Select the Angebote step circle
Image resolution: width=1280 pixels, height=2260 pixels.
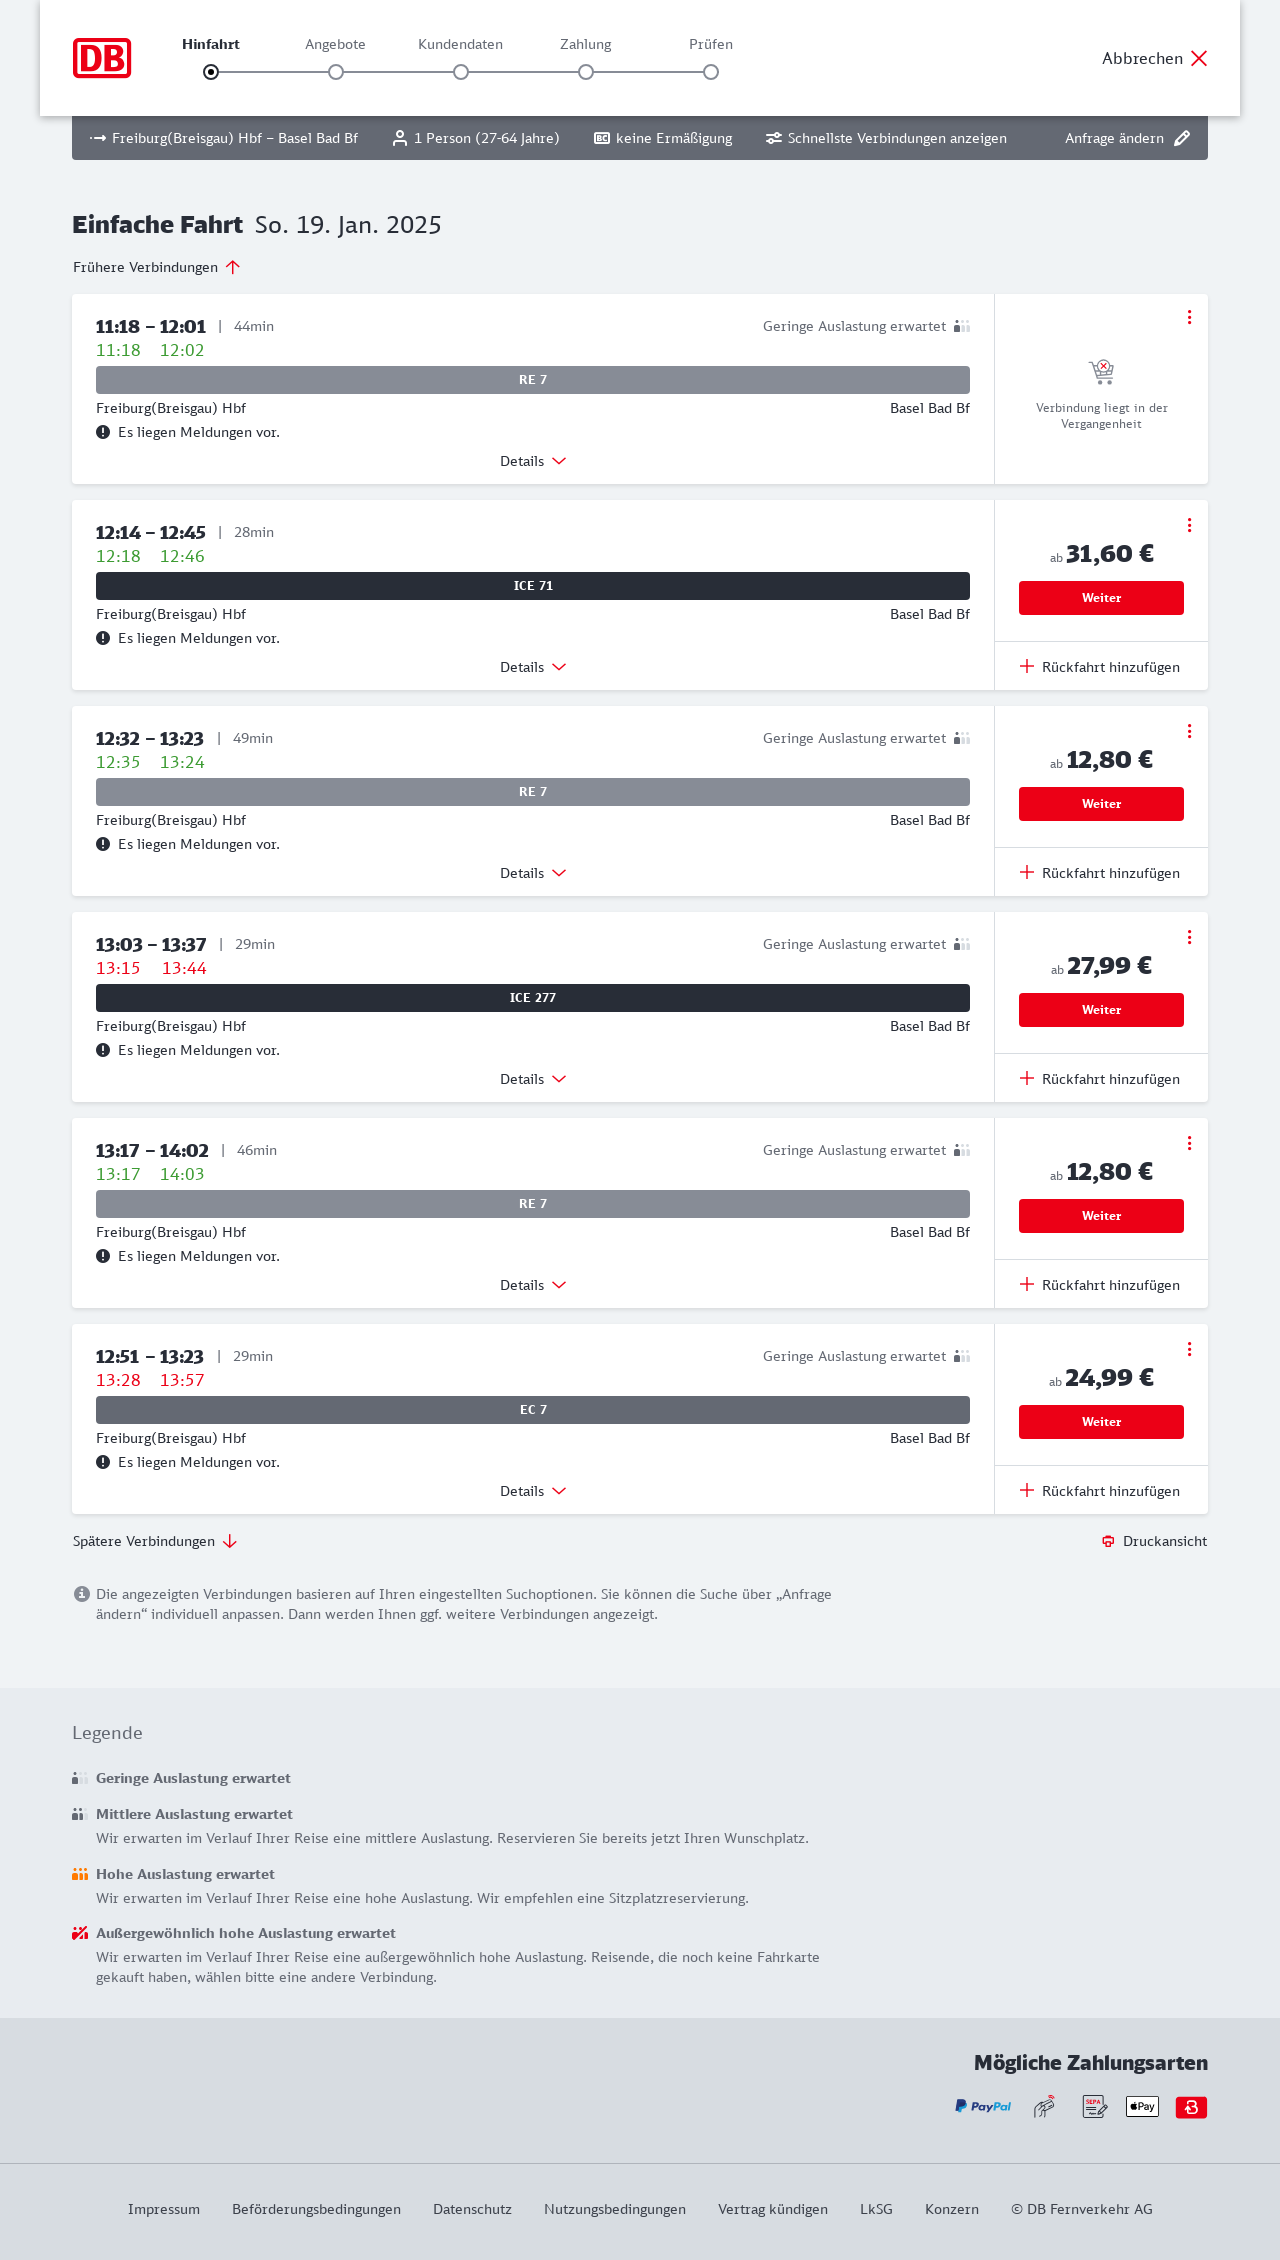[x=336, y=72]
